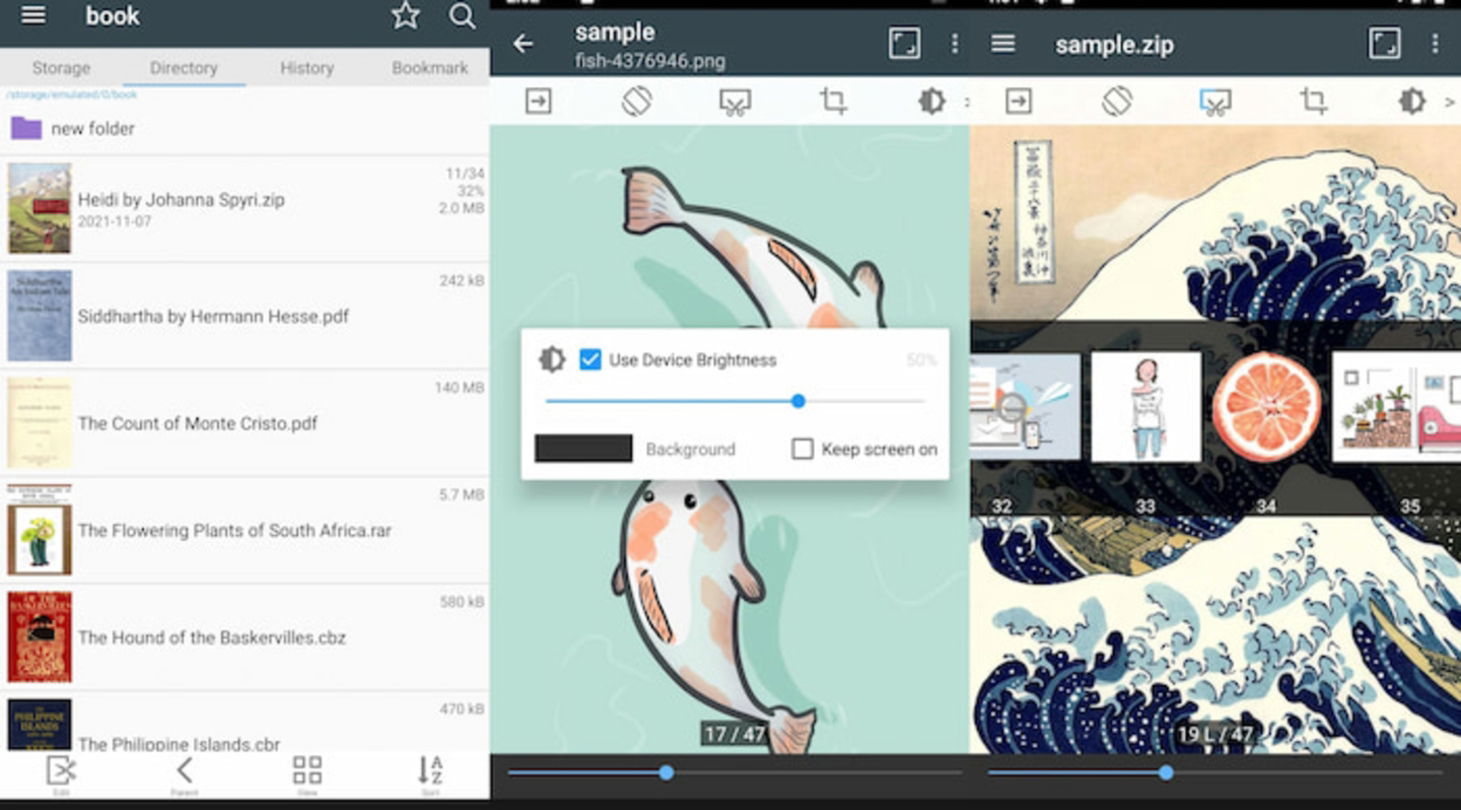Open The Count of Monte Cristo.pdf
Image resolution: width=1461 pixels, height=810 pixels.
[x=245, y=423]
